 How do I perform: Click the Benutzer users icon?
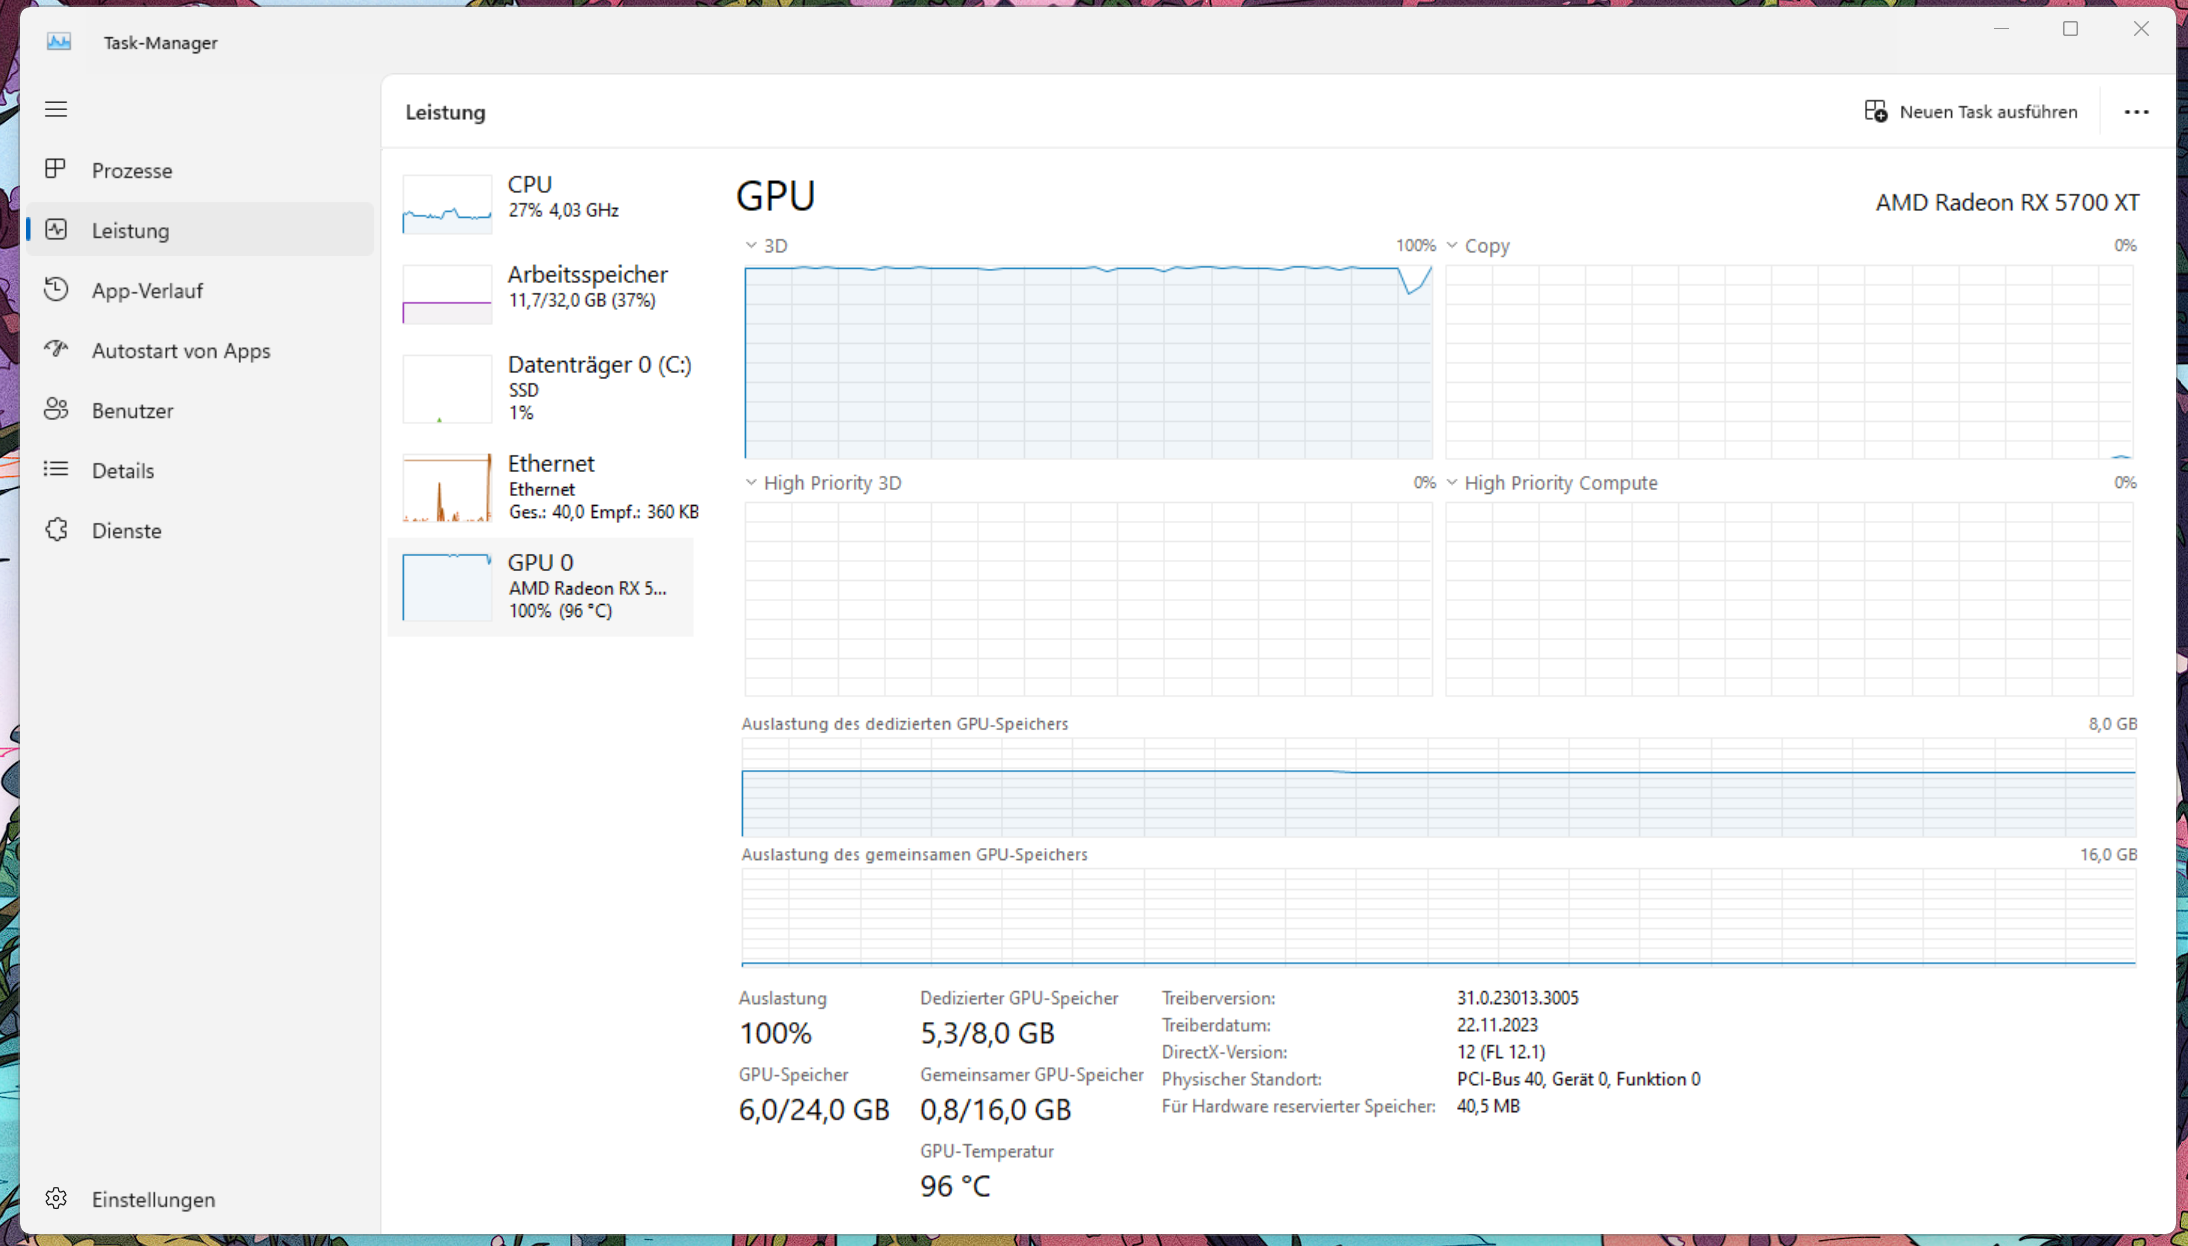(x=56, y=409)
